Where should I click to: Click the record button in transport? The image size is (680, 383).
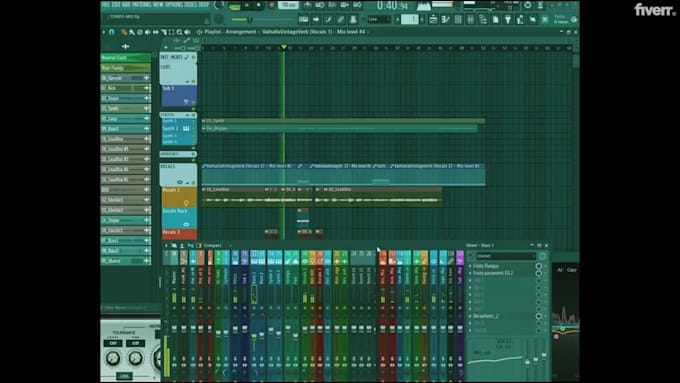(271, 5)
